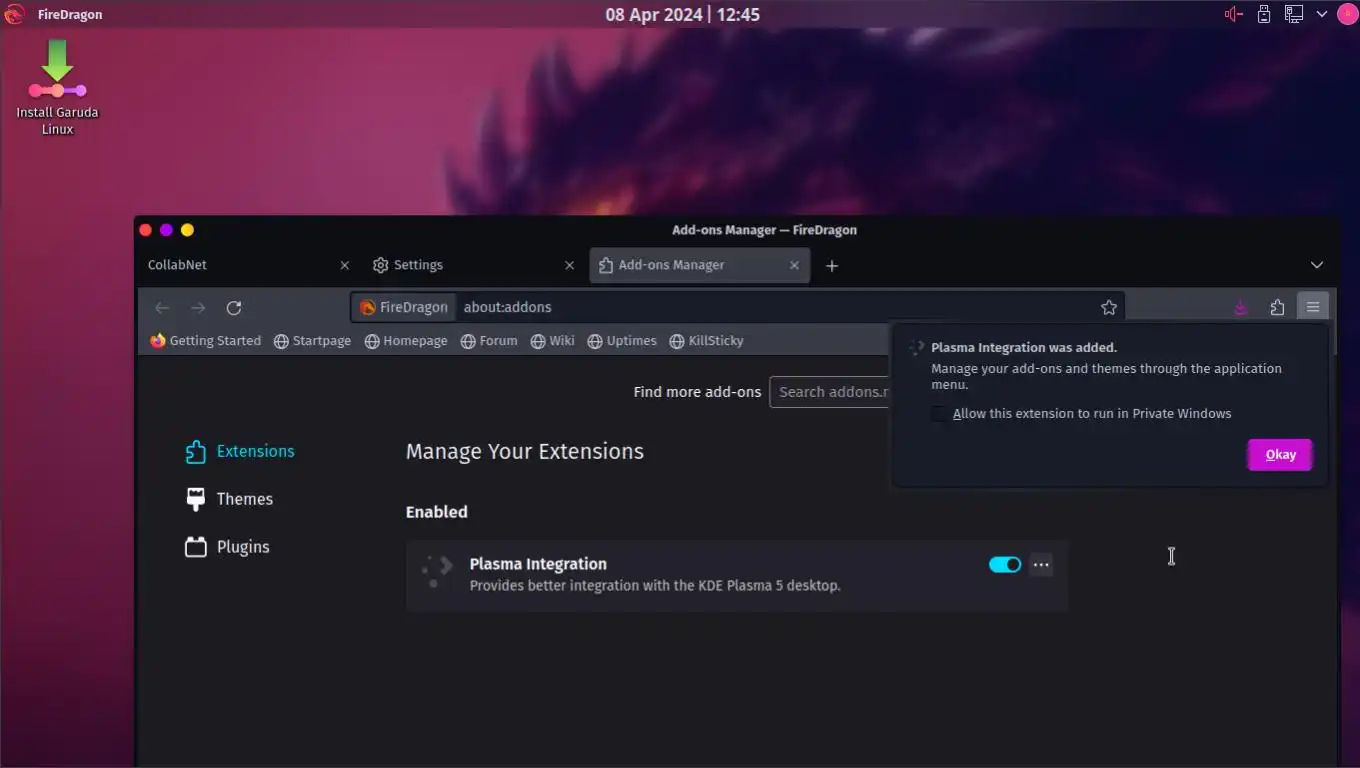Close the Add-ons Manager tab

(x=795, y=265)
